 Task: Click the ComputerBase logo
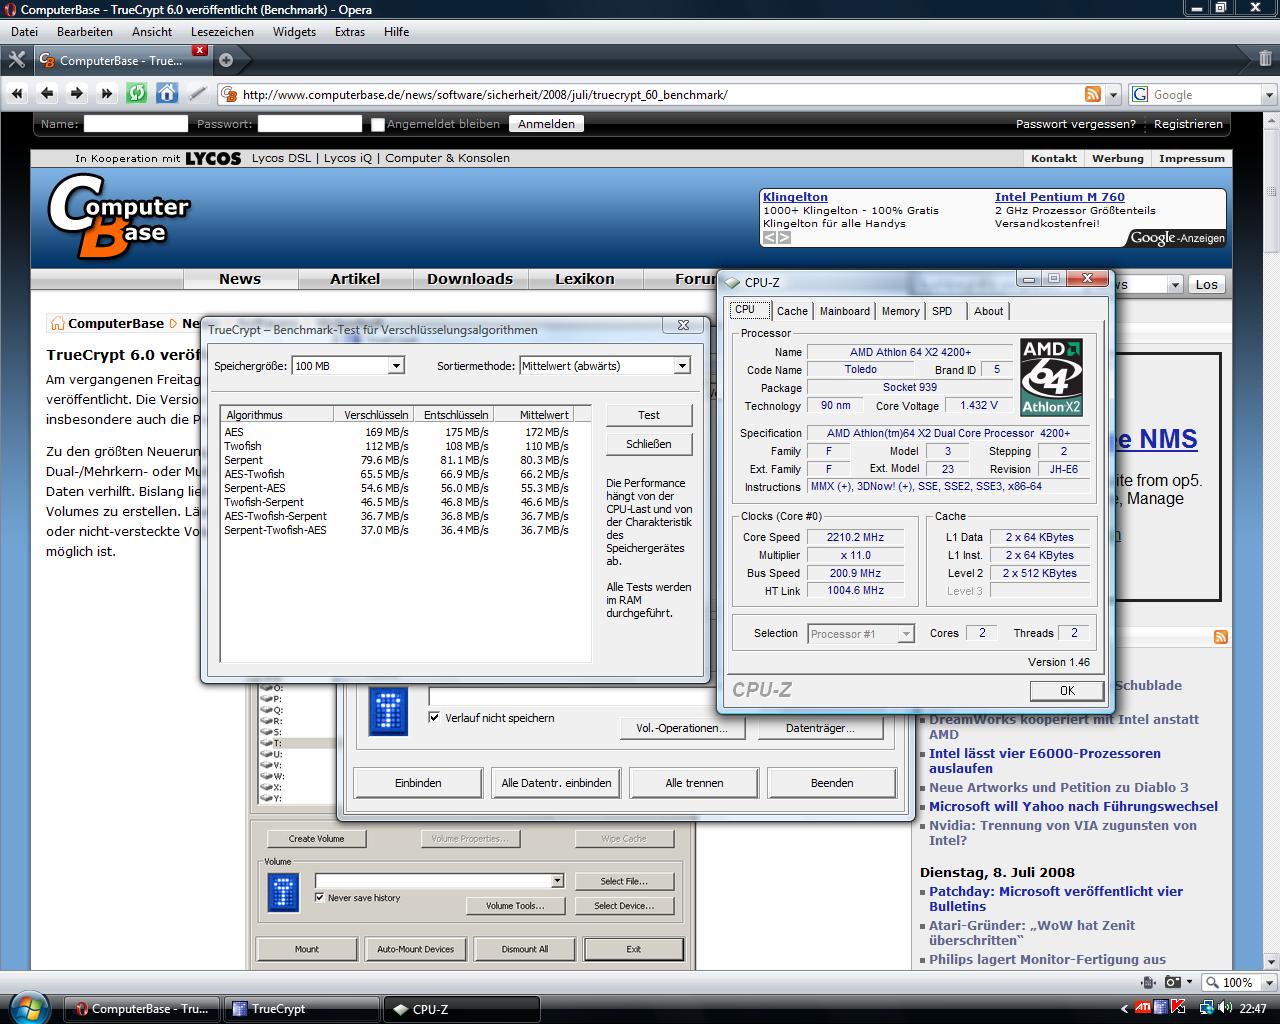(x=118, y=215)
